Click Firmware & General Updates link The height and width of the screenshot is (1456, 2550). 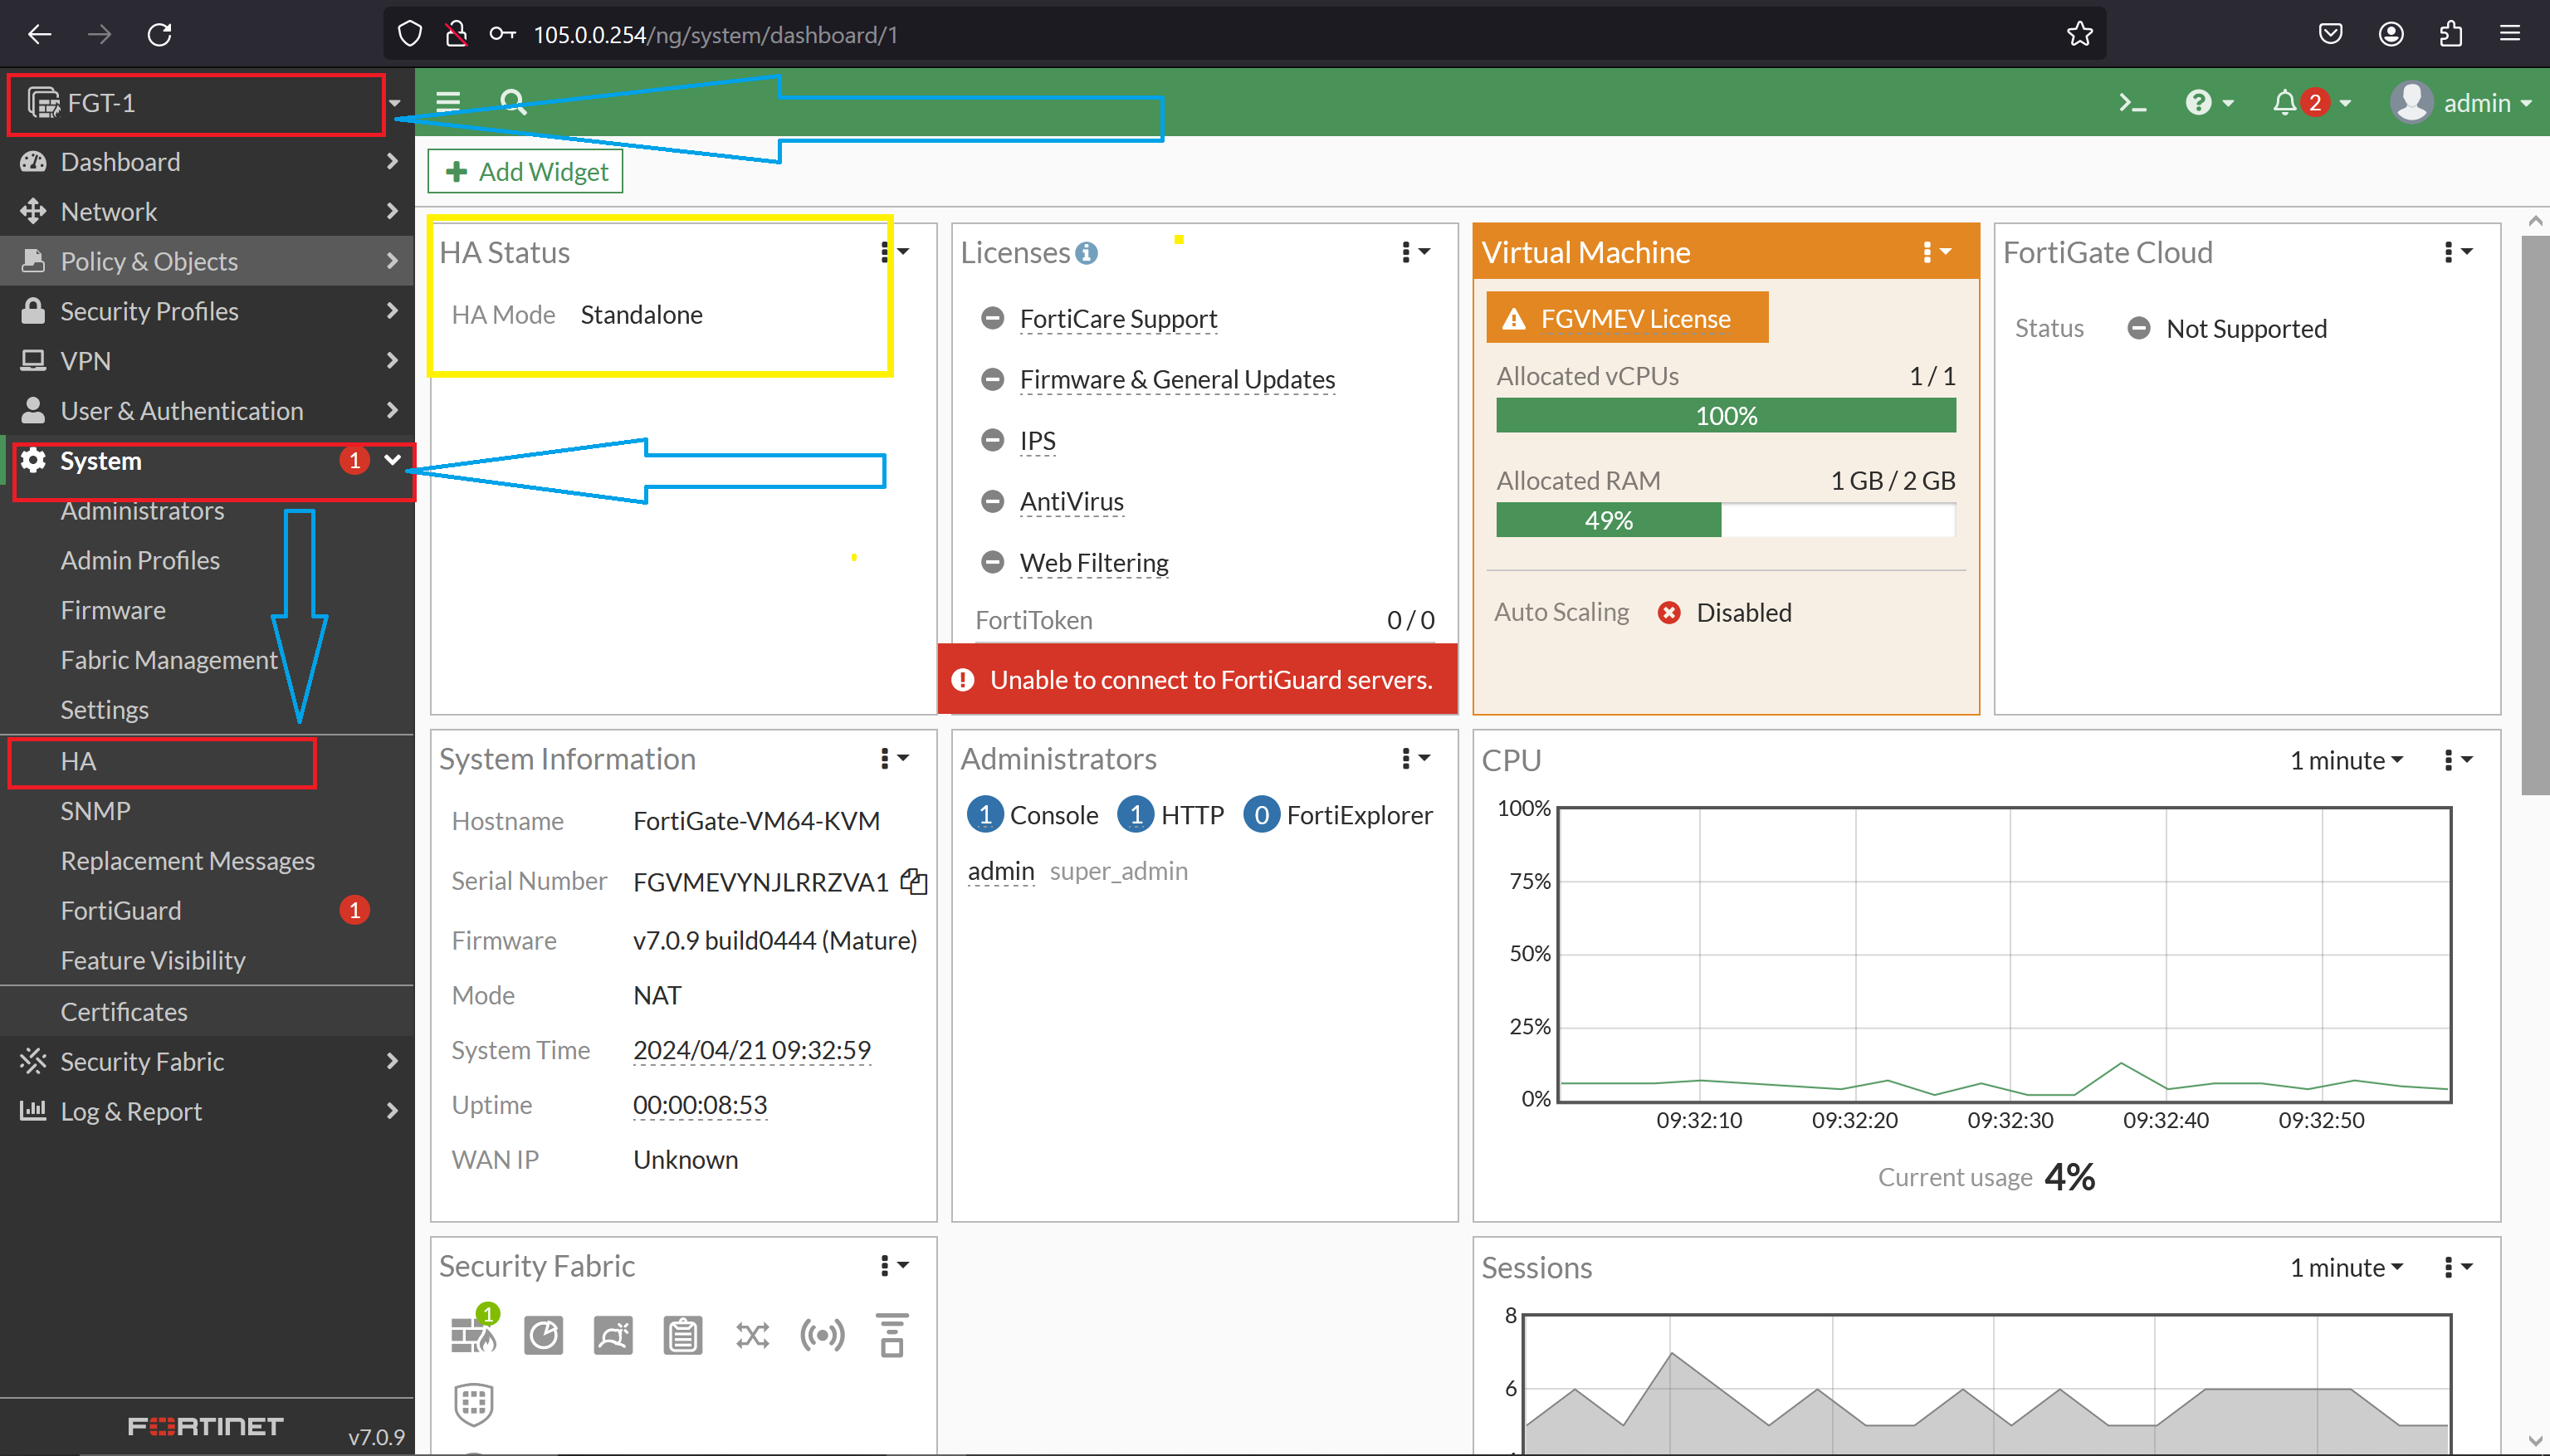[x=1177, y=380]
